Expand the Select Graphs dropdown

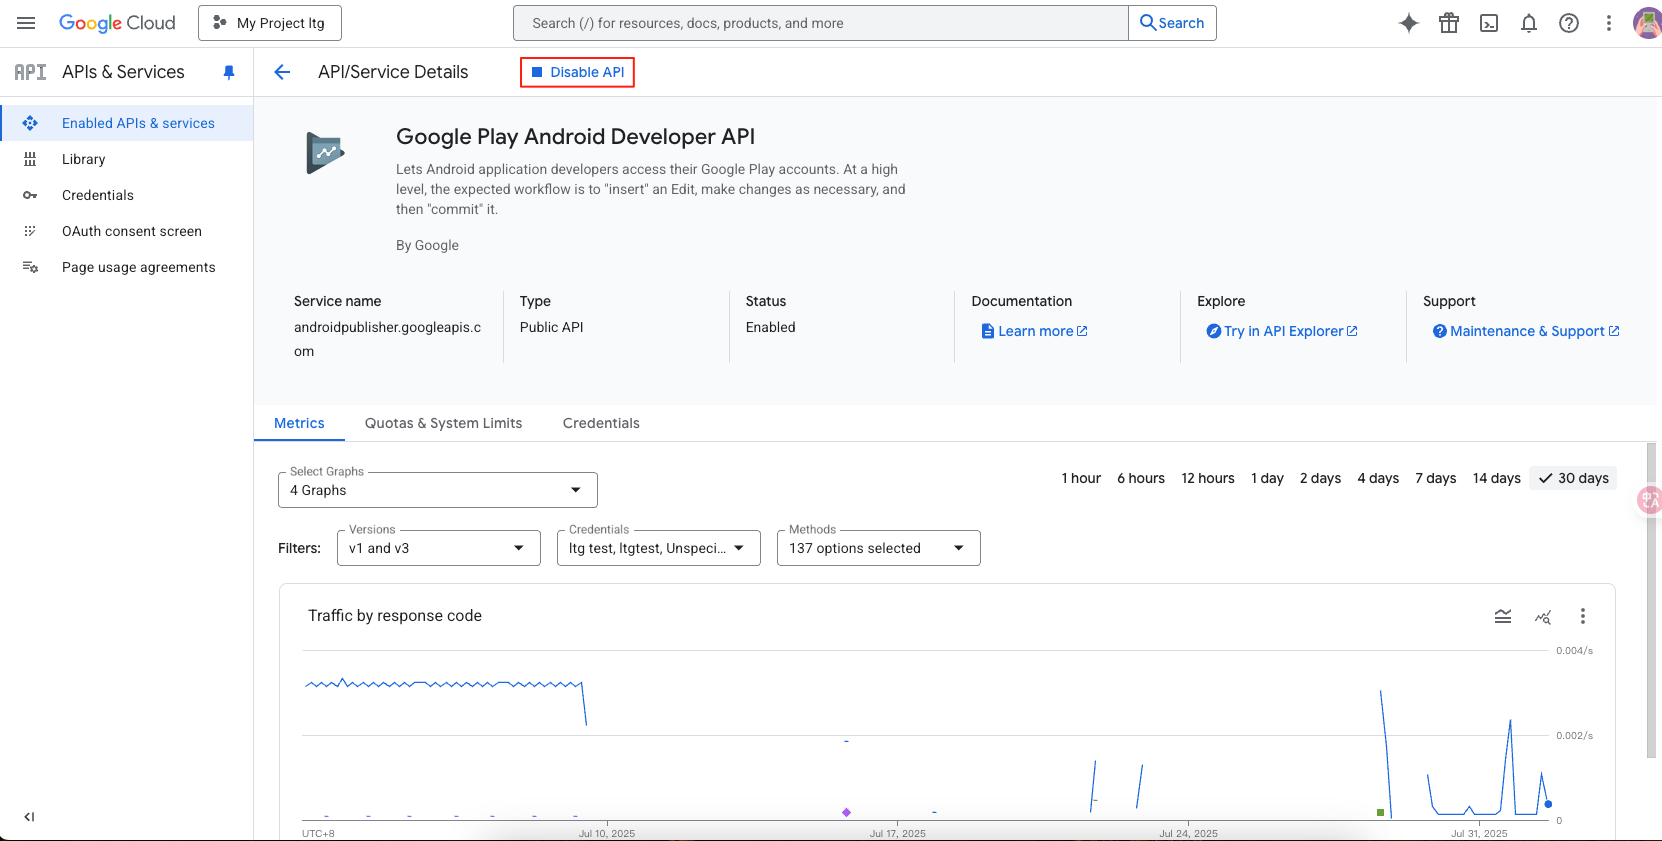[x=437, y=490]
